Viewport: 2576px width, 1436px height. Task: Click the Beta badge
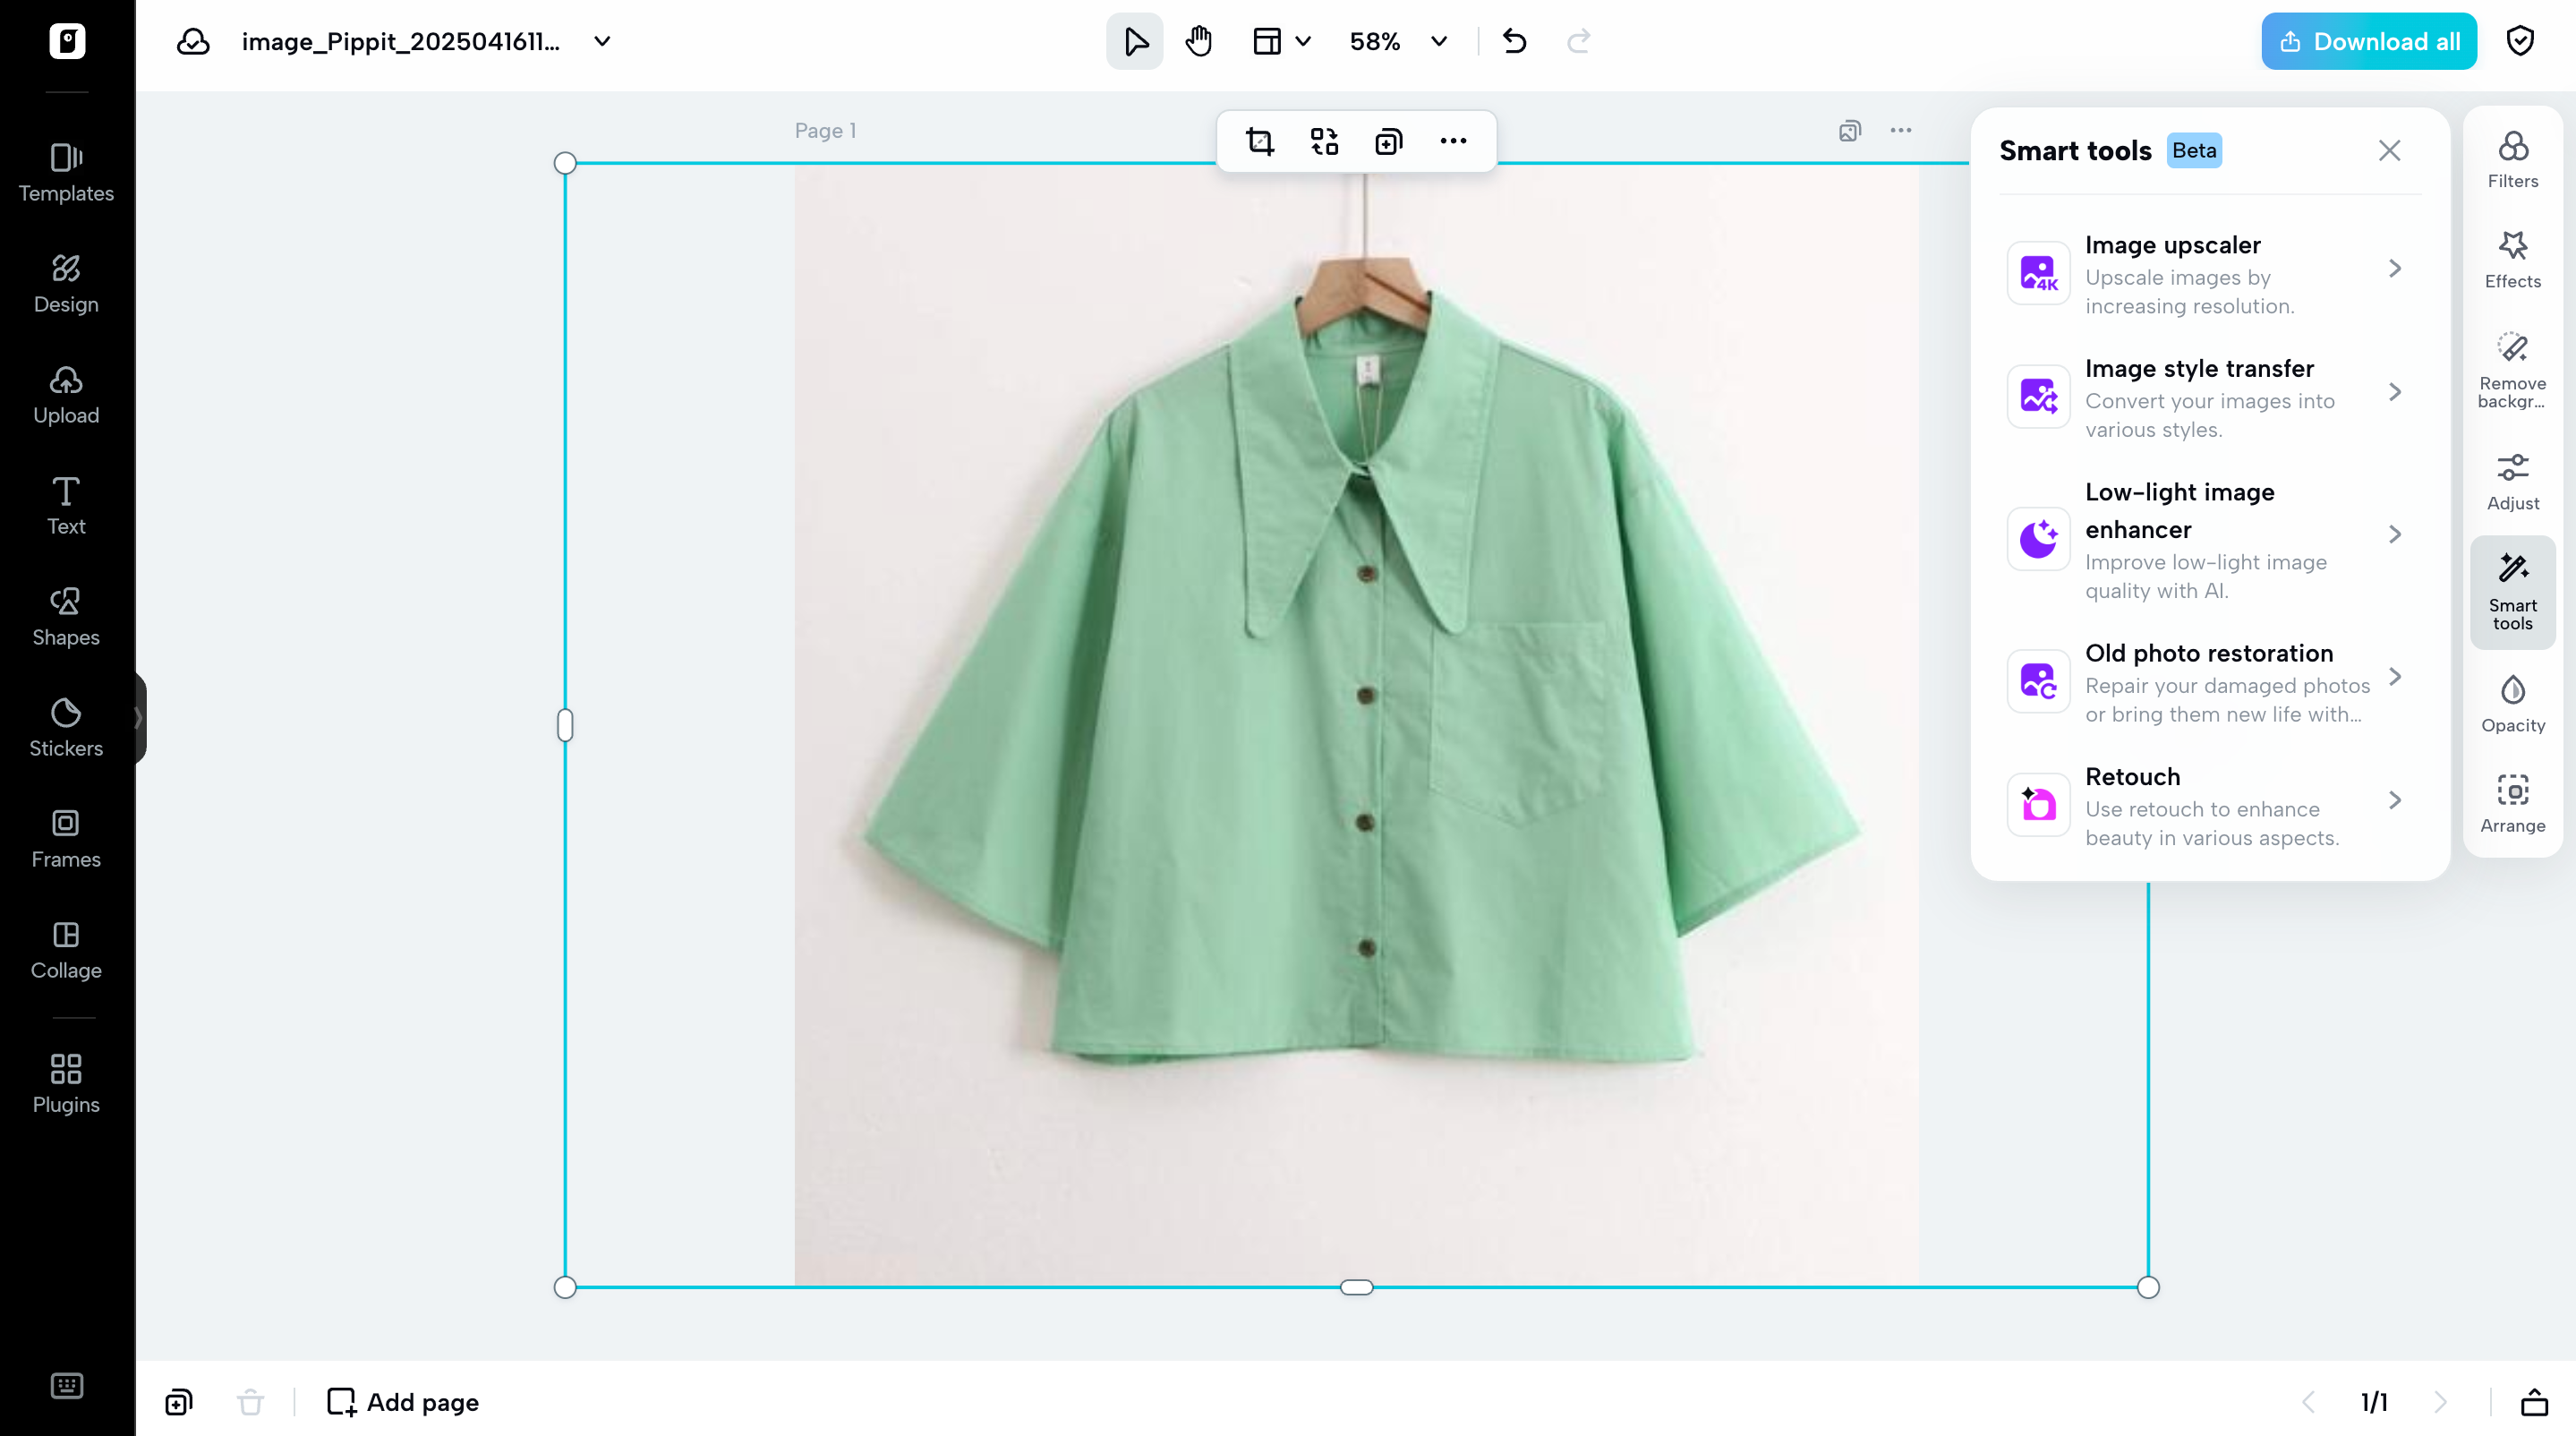(x=2194, y=150)
